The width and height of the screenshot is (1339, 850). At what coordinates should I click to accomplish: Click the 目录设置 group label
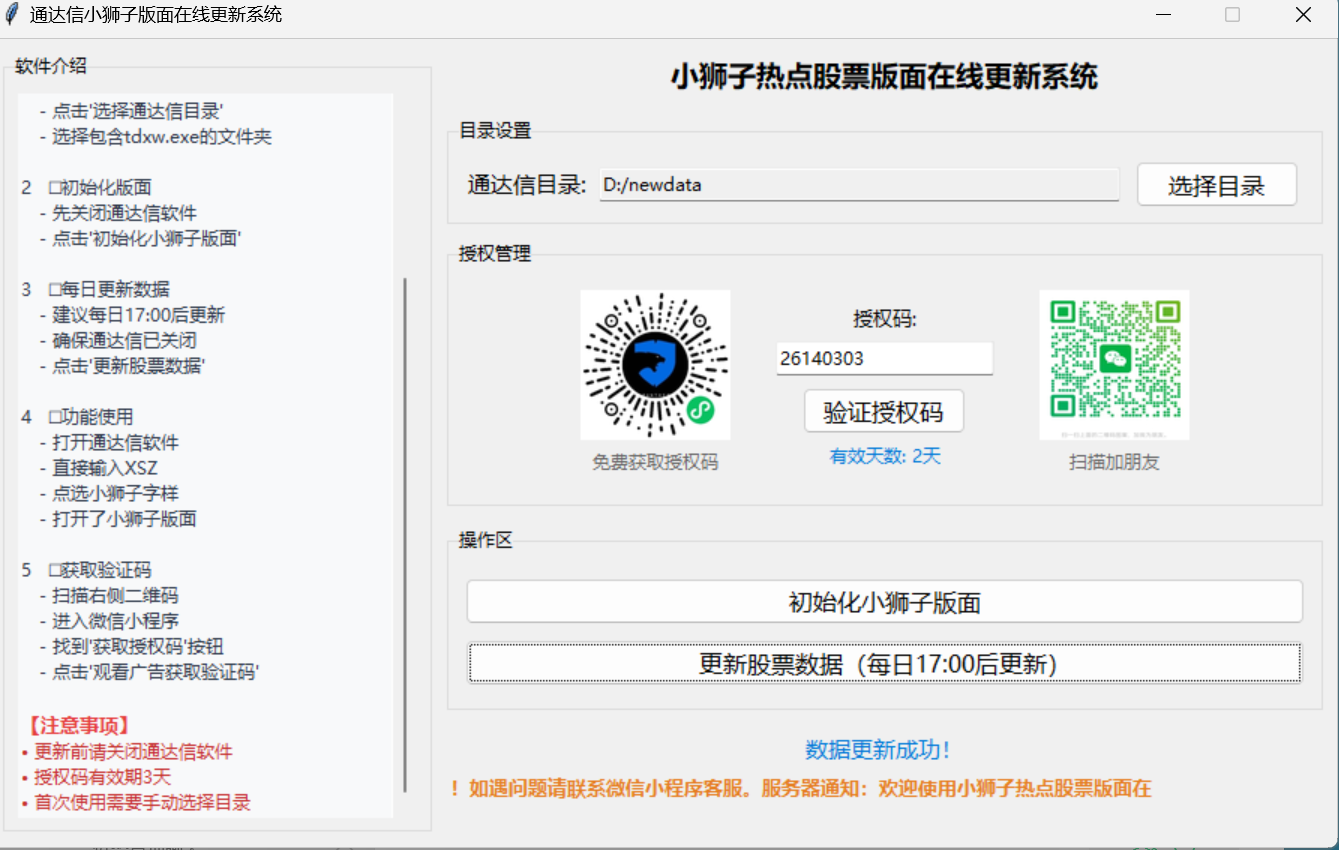coord(495,130)
